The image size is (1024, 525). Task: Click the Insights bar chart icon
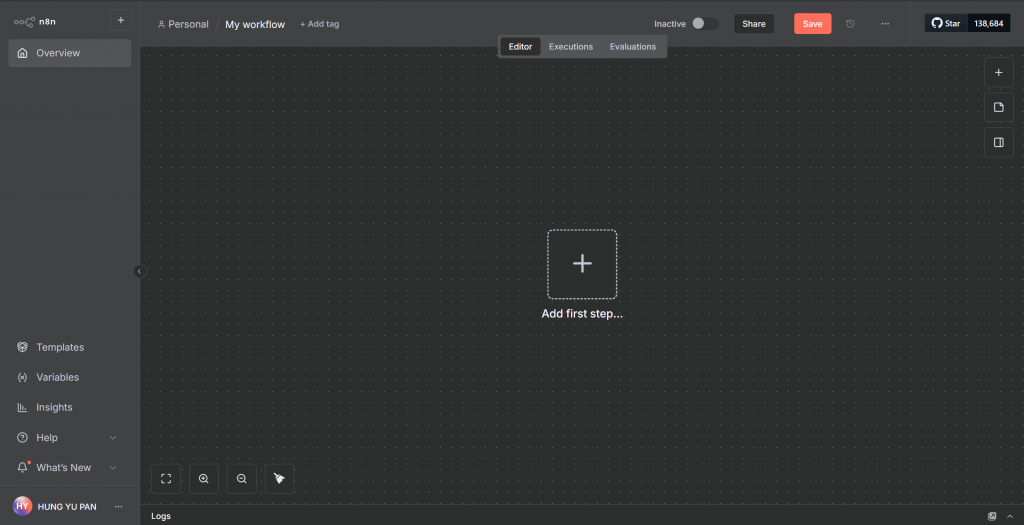click(23, 407)
